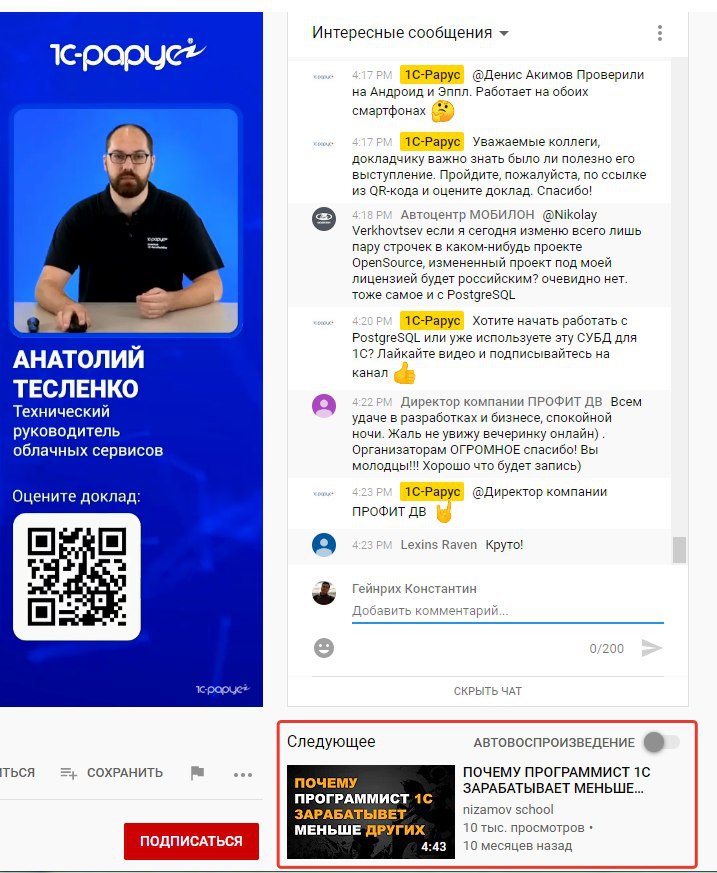The height and width of the screenshot is (873, 717).
Task: Open the emoji picker in chat
Action: point(324,648)
